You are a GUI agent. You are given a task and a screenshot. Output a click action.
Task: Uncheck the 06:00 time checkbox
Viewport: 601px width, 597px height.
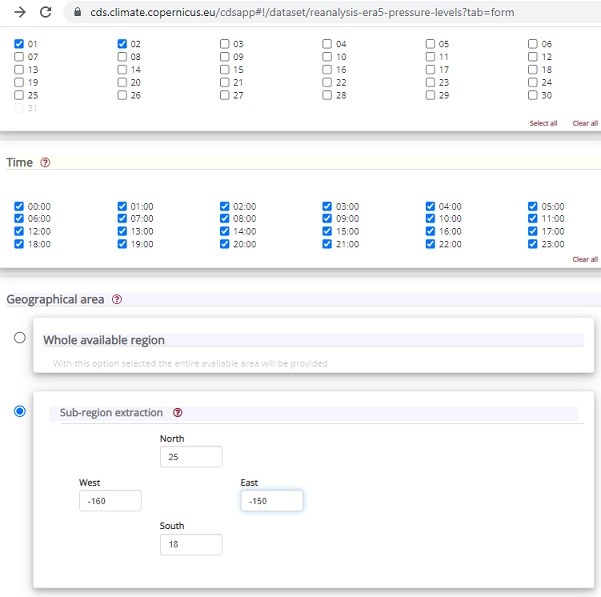point(19,218)
